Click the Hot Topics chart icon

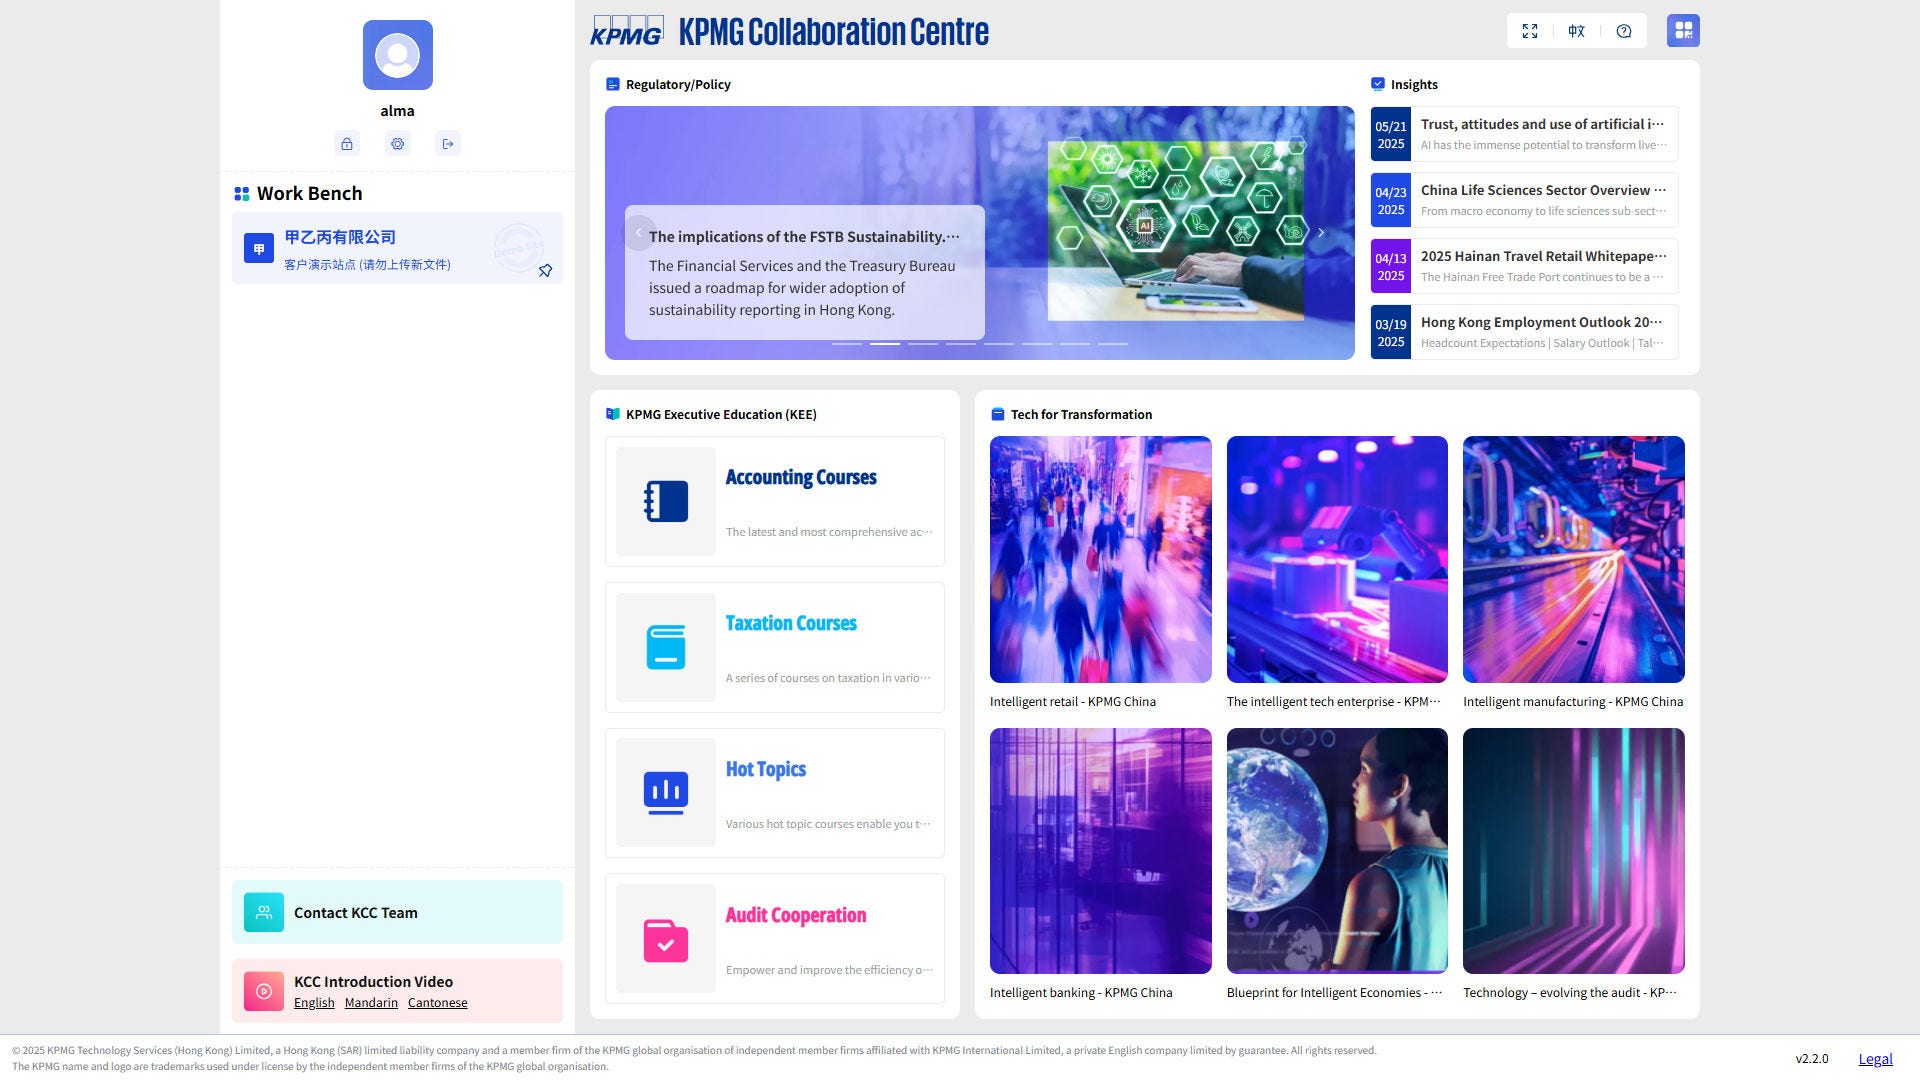tap(666, 793)
